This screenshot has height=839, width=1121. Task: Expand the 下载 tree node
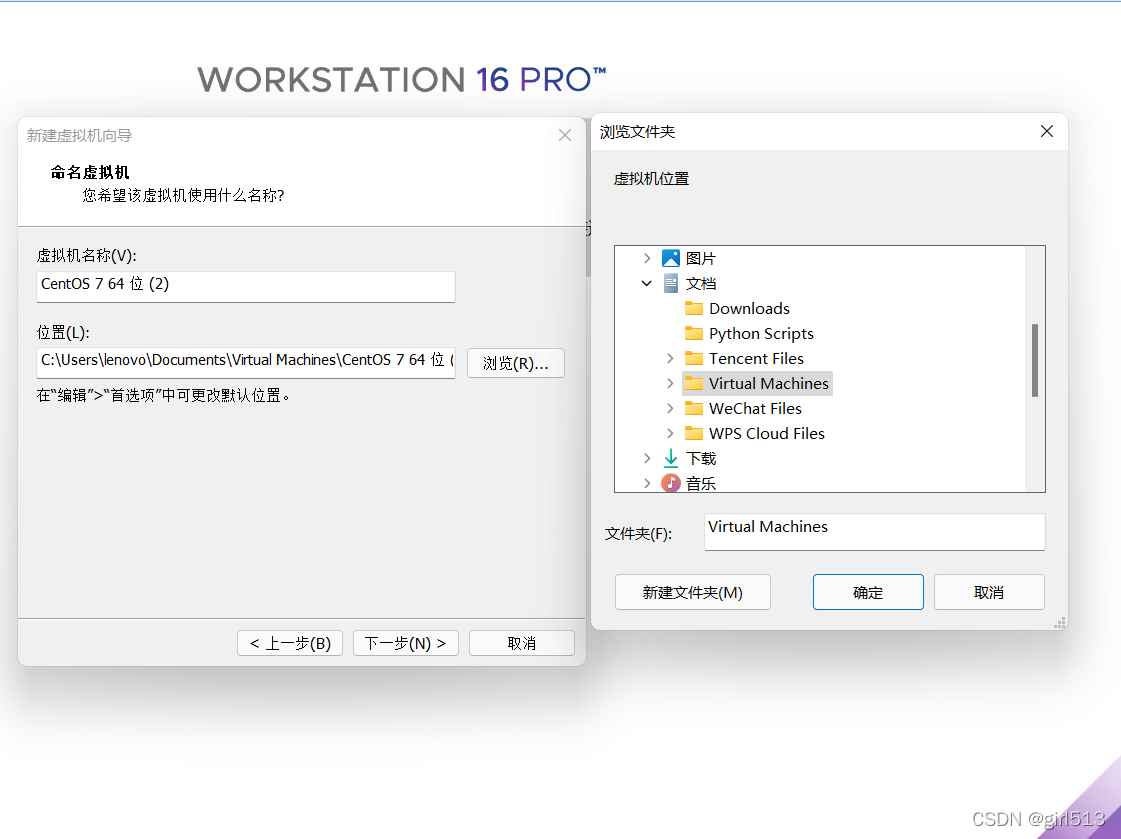[646, 458]
